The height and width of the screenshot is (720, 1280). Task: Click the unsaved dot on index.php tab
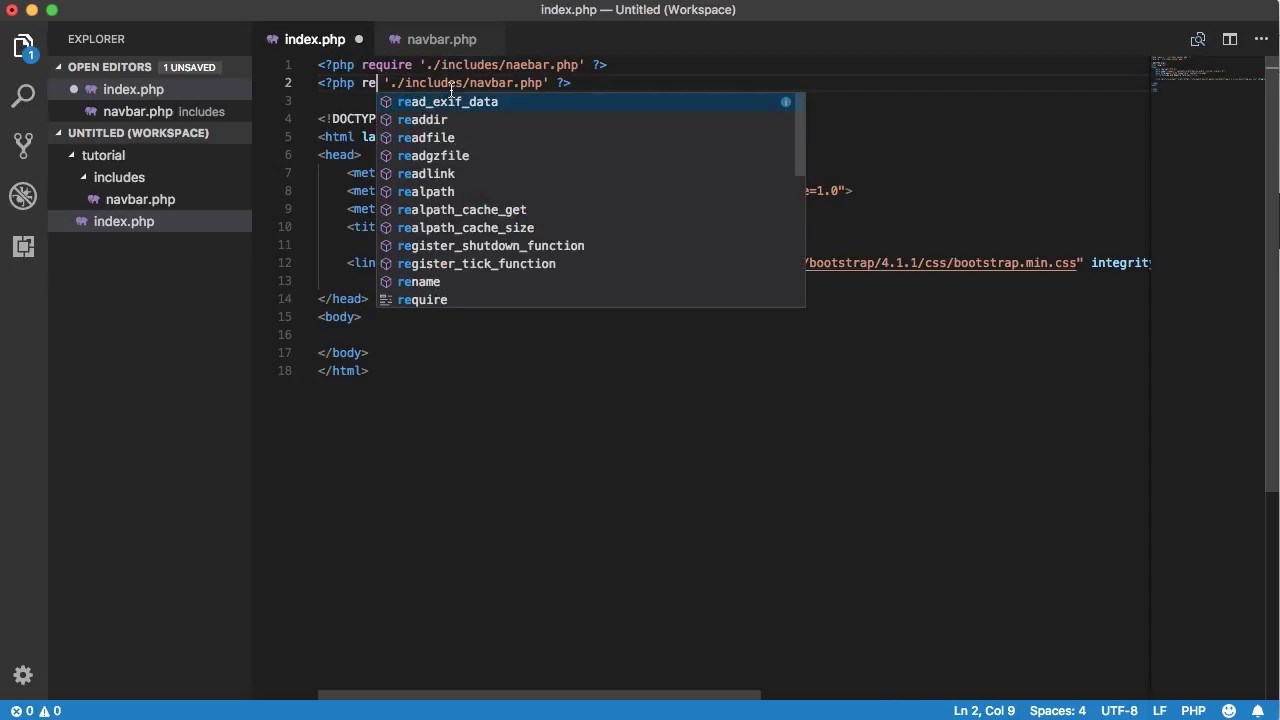point(358,39)
